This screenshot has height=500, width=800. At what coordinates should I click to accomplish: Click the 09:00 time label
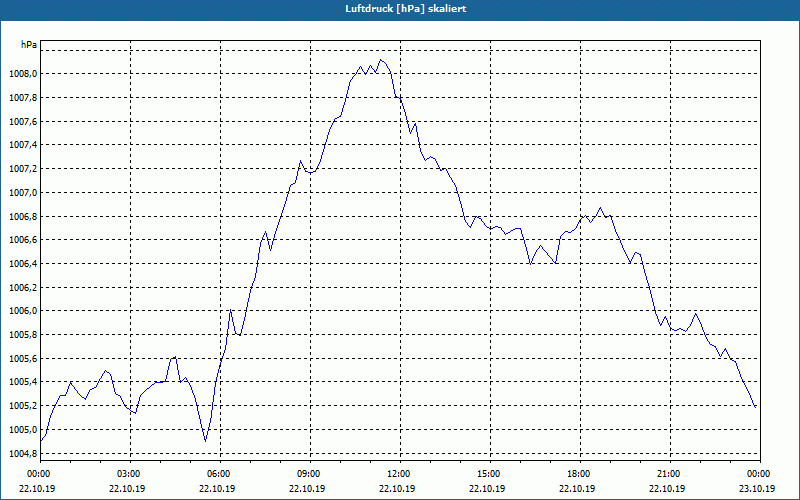[310, 474]
